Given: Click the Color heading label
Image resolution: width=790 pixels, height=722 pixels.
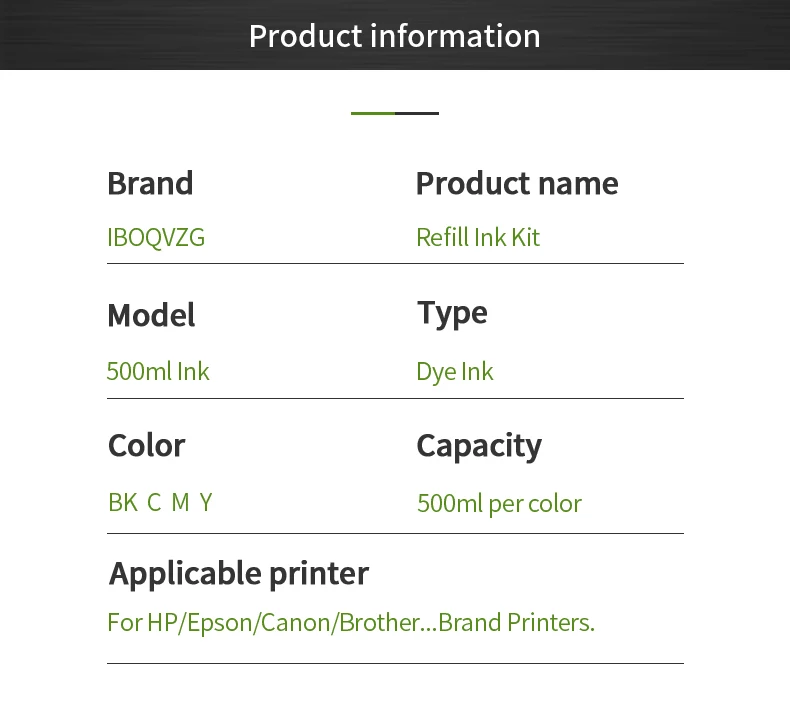Looking at the screenshot, I should pos(146,445).
